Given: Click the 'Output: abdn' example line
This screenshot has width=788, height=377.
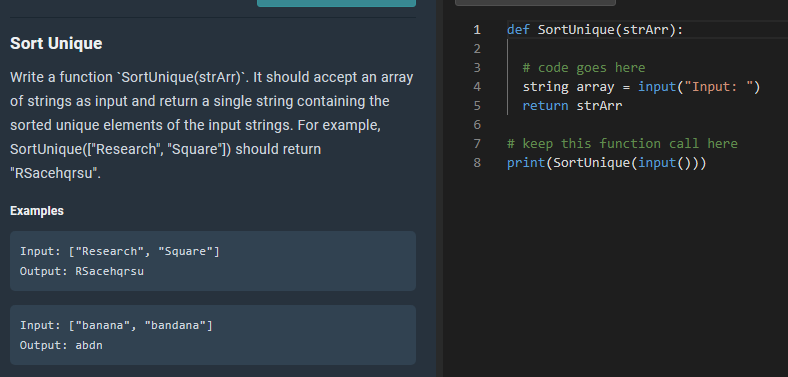Looking at the screenshot, I should click(61, 345).
